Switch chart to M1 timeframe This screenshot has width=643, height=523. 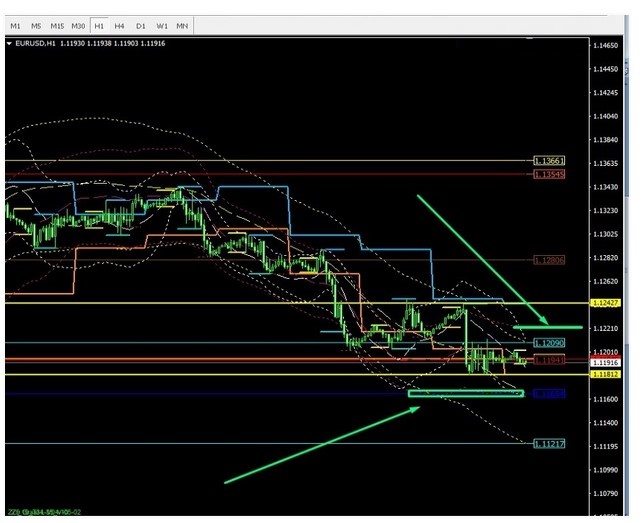pos(15,24)
